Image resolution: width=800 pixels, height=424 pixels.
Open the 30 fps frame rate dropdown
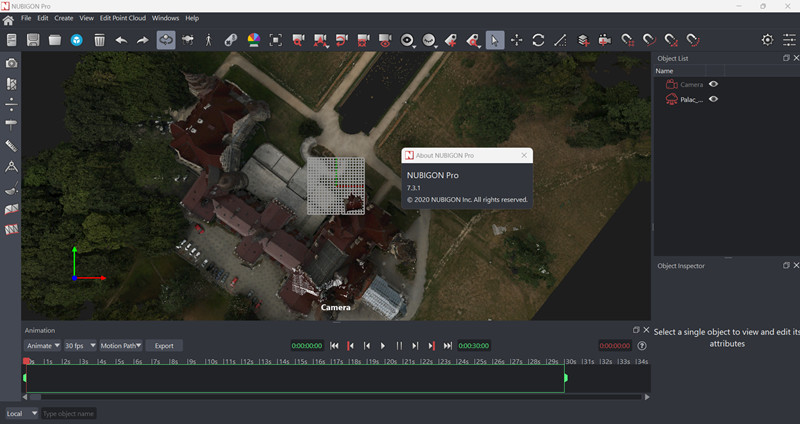point(80,346)
